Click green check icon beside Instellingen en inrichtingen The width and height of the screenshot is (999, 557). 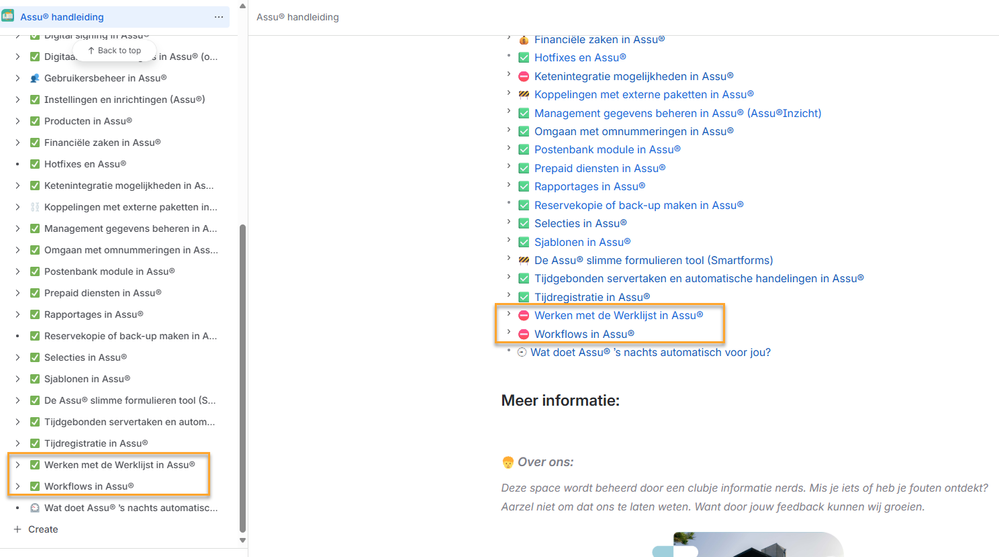click(x=35, y=99)
